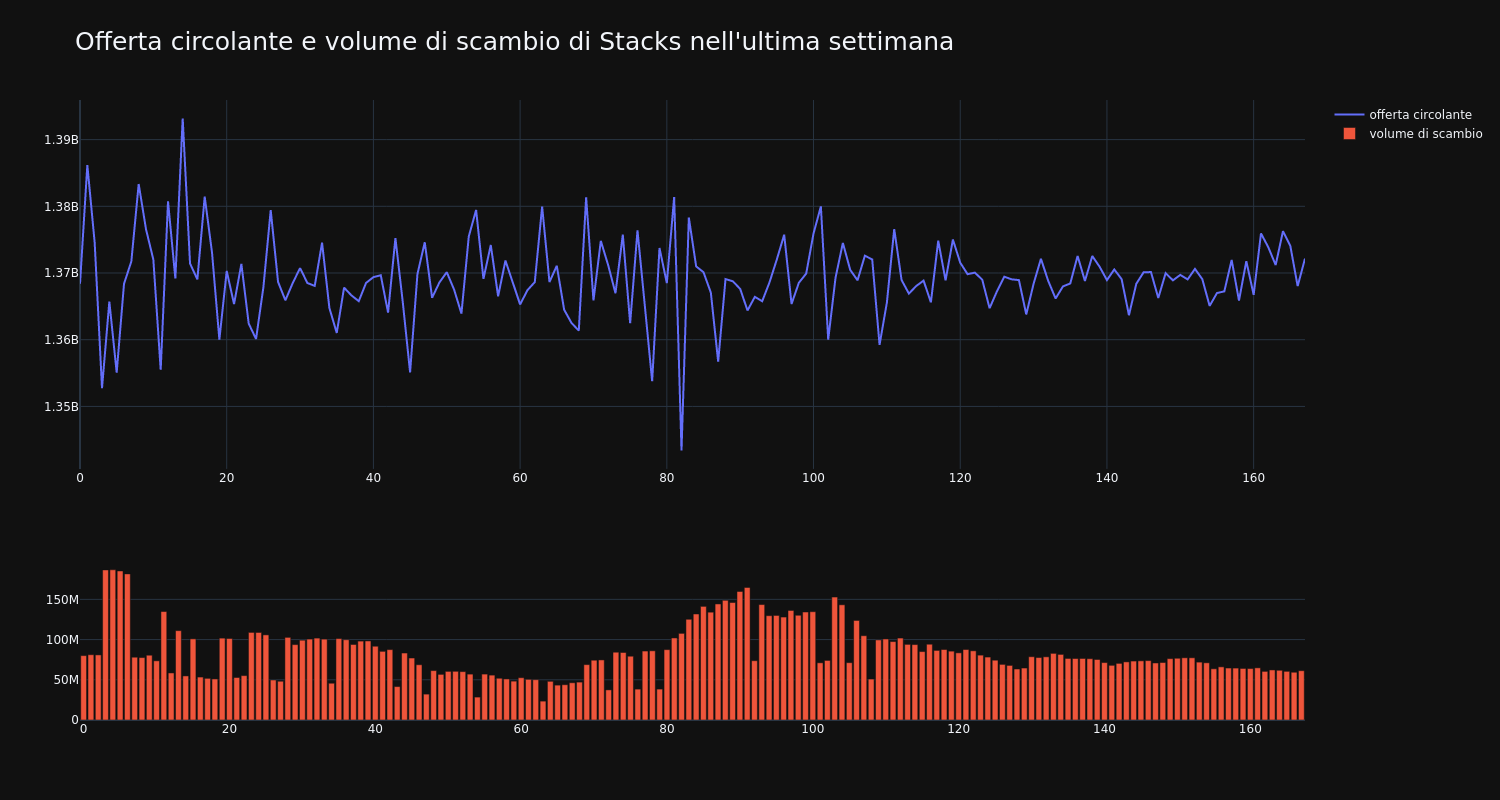Select the chart title text

click(x=514, y=42)
